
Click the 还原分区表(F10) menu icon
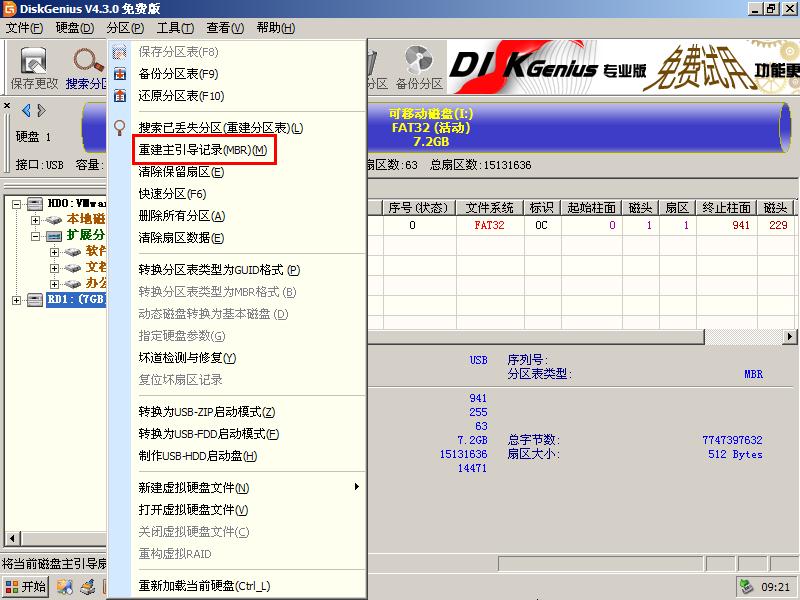click(119, 95)
